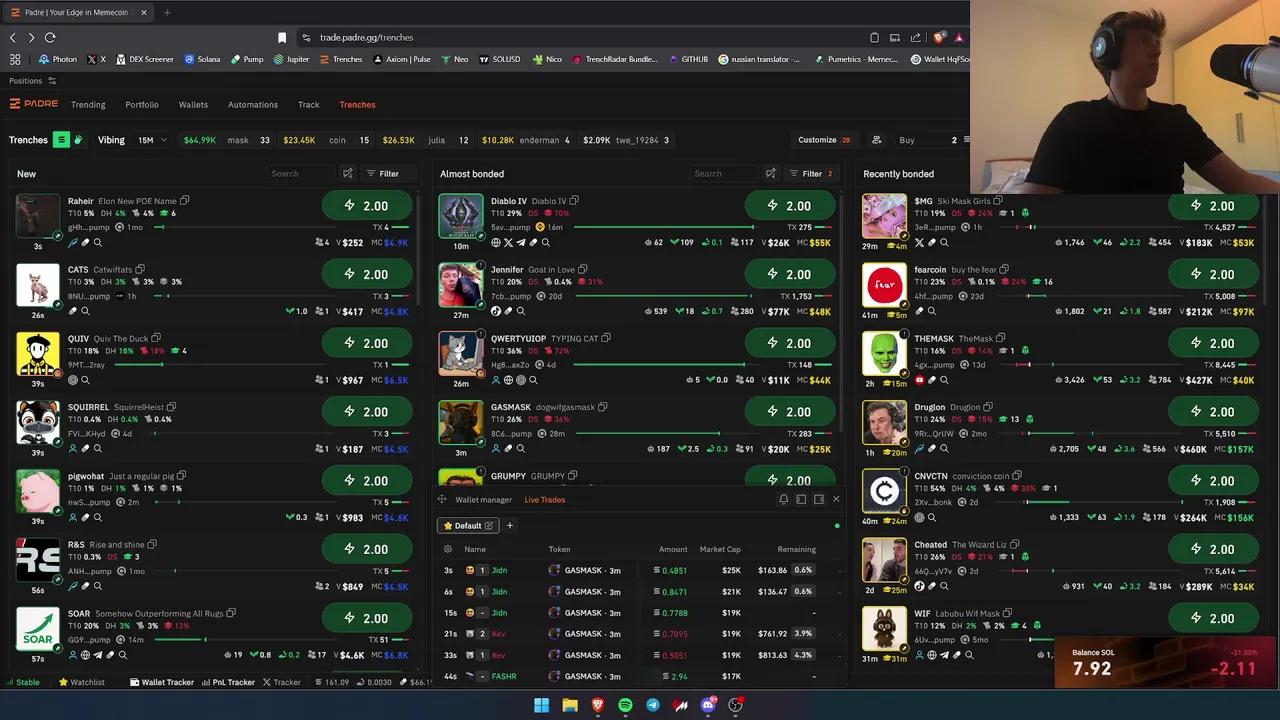Open Wallet Tracker in the bottom bar
This screenshot has width=1280, height=720.
(x=161, y=683)
